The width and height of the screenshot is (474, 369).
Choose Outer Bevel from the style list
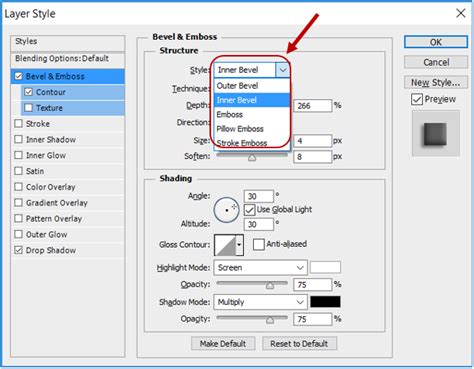[252, 86]
